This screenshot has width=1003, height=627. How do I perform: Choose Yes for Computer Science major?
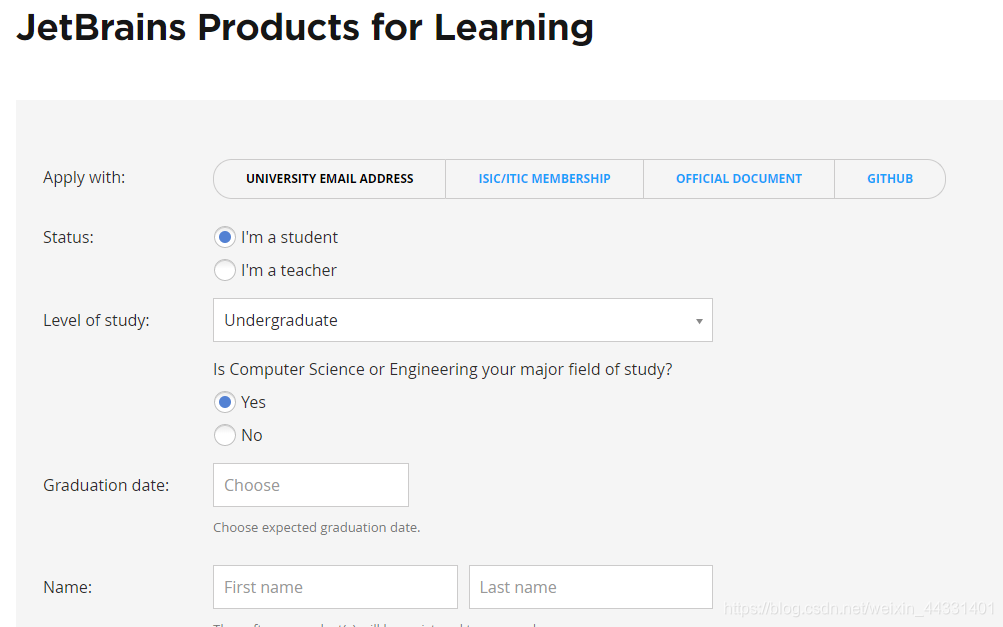(x=226, y=402)
